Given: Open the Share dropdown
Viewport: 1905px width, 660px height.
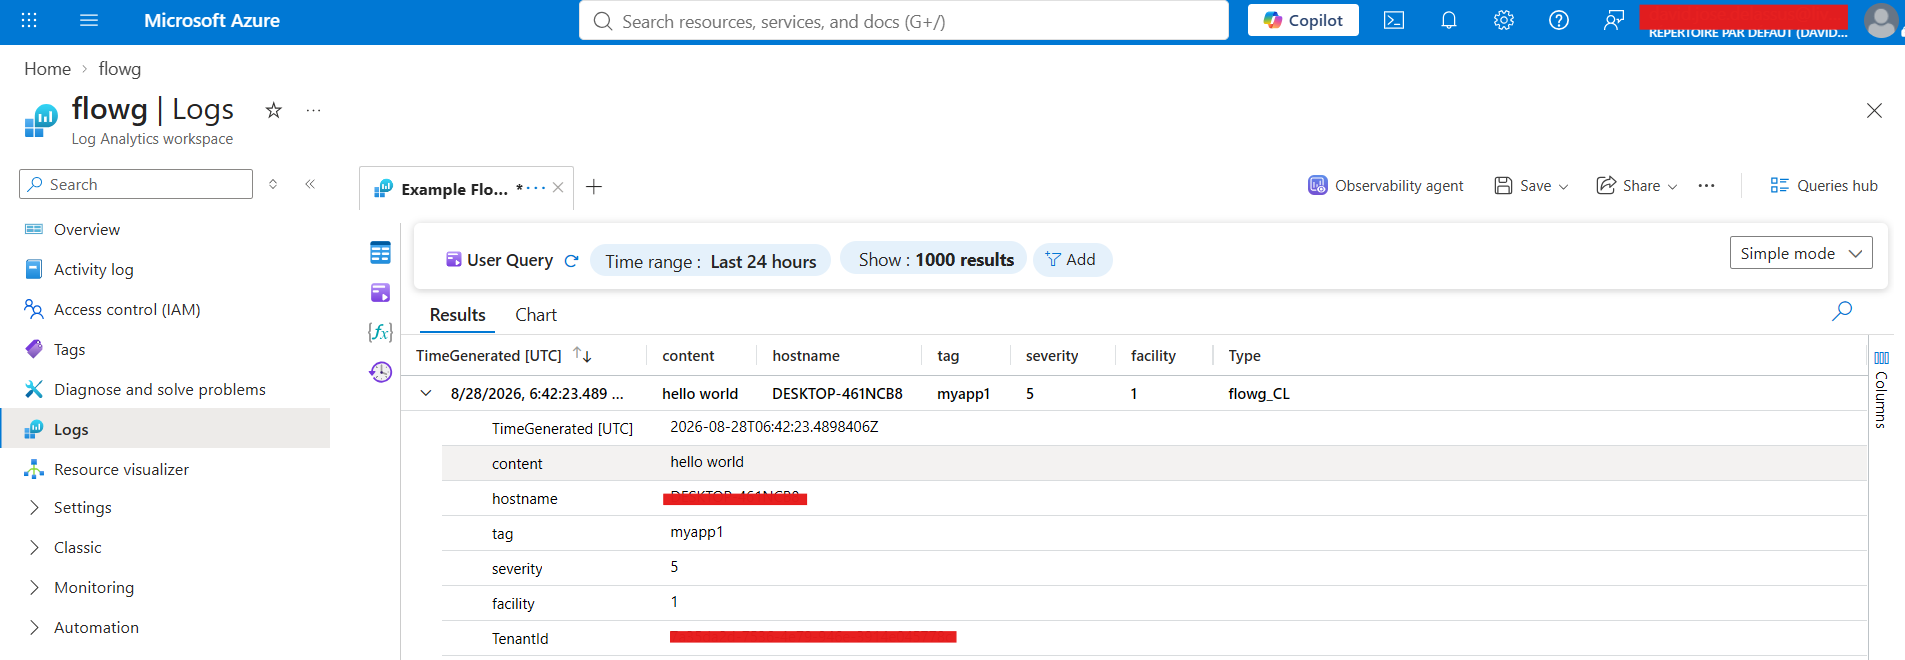Looking at the screenshot, I should point(1637,185).
